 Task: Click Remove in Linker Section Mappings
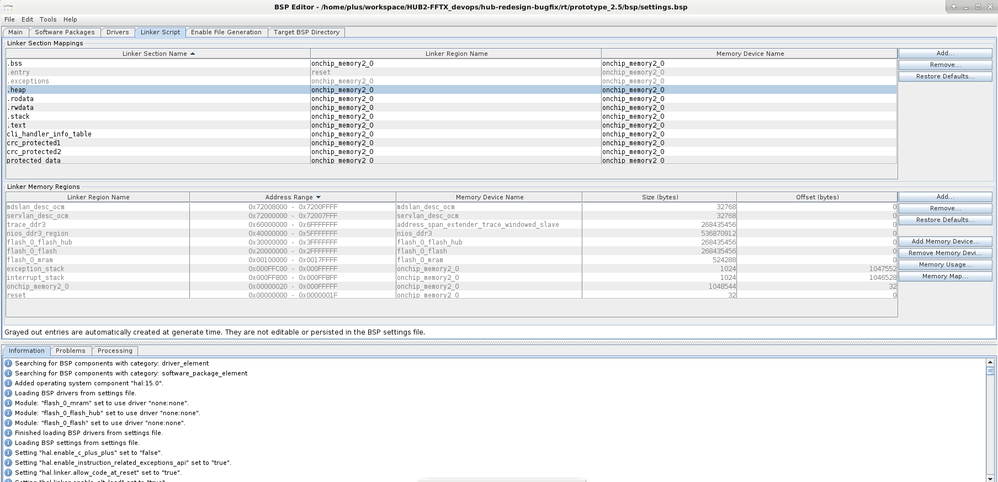[945, 65]
